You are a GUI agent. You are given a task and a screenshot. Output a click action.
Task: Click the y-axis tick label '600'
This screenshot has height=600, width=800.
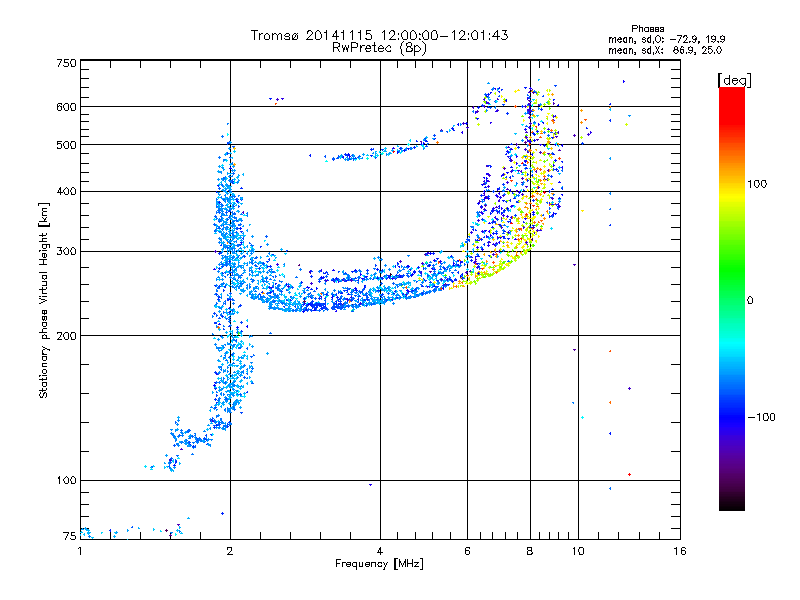click(x=66, y=107)
